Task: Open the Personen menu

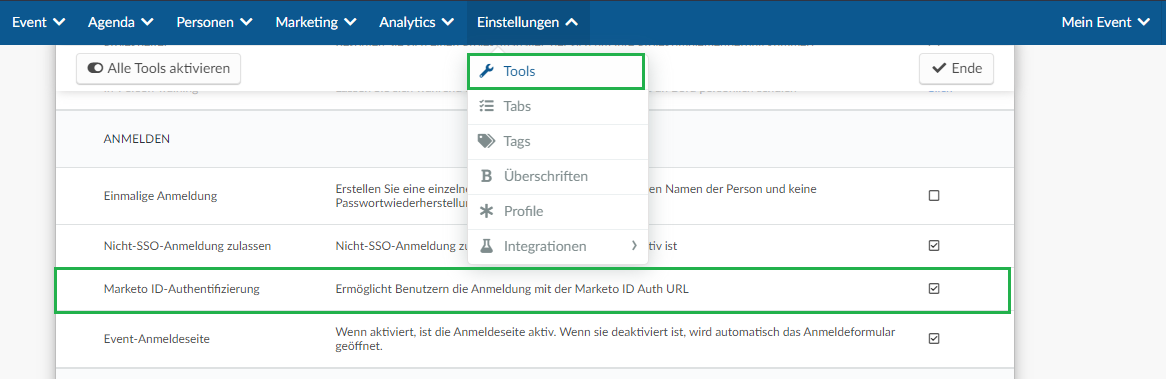Action: (213, 22)
